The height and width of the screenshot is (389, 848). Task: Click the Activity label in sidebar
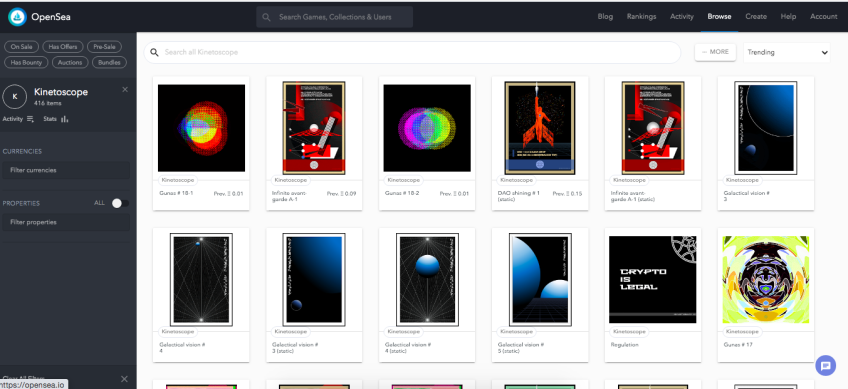[x=13, y=119]
